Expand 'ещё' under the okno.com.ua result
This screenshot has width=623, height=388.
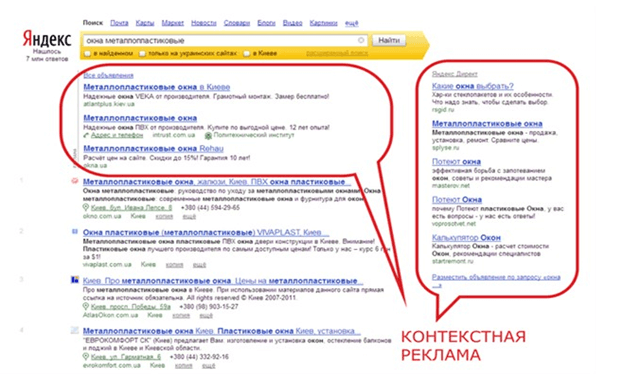coord(189,216)
